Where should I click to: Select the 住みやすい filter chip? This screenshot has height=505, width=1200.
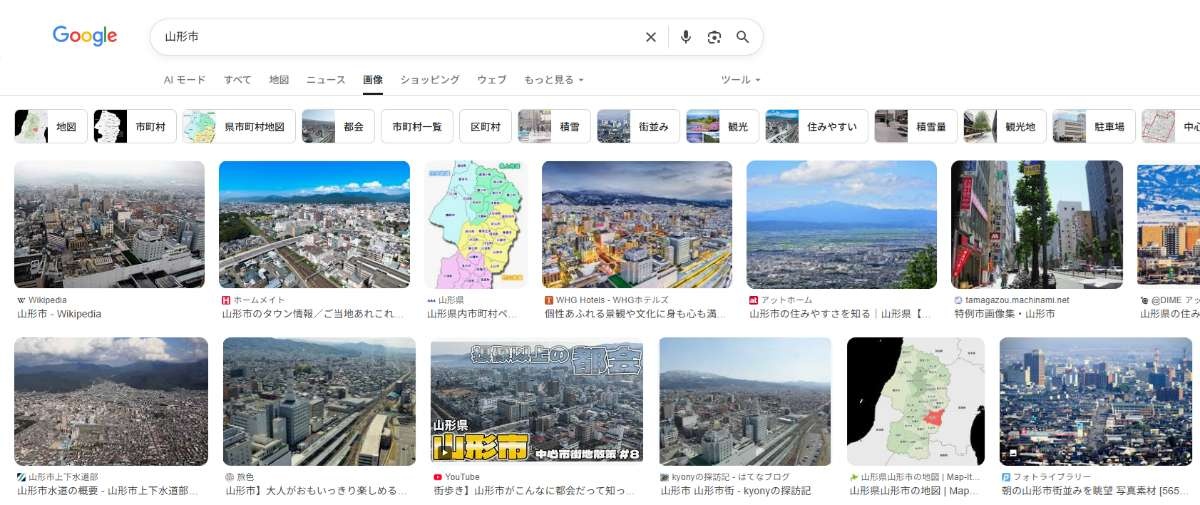coord(816,127)
